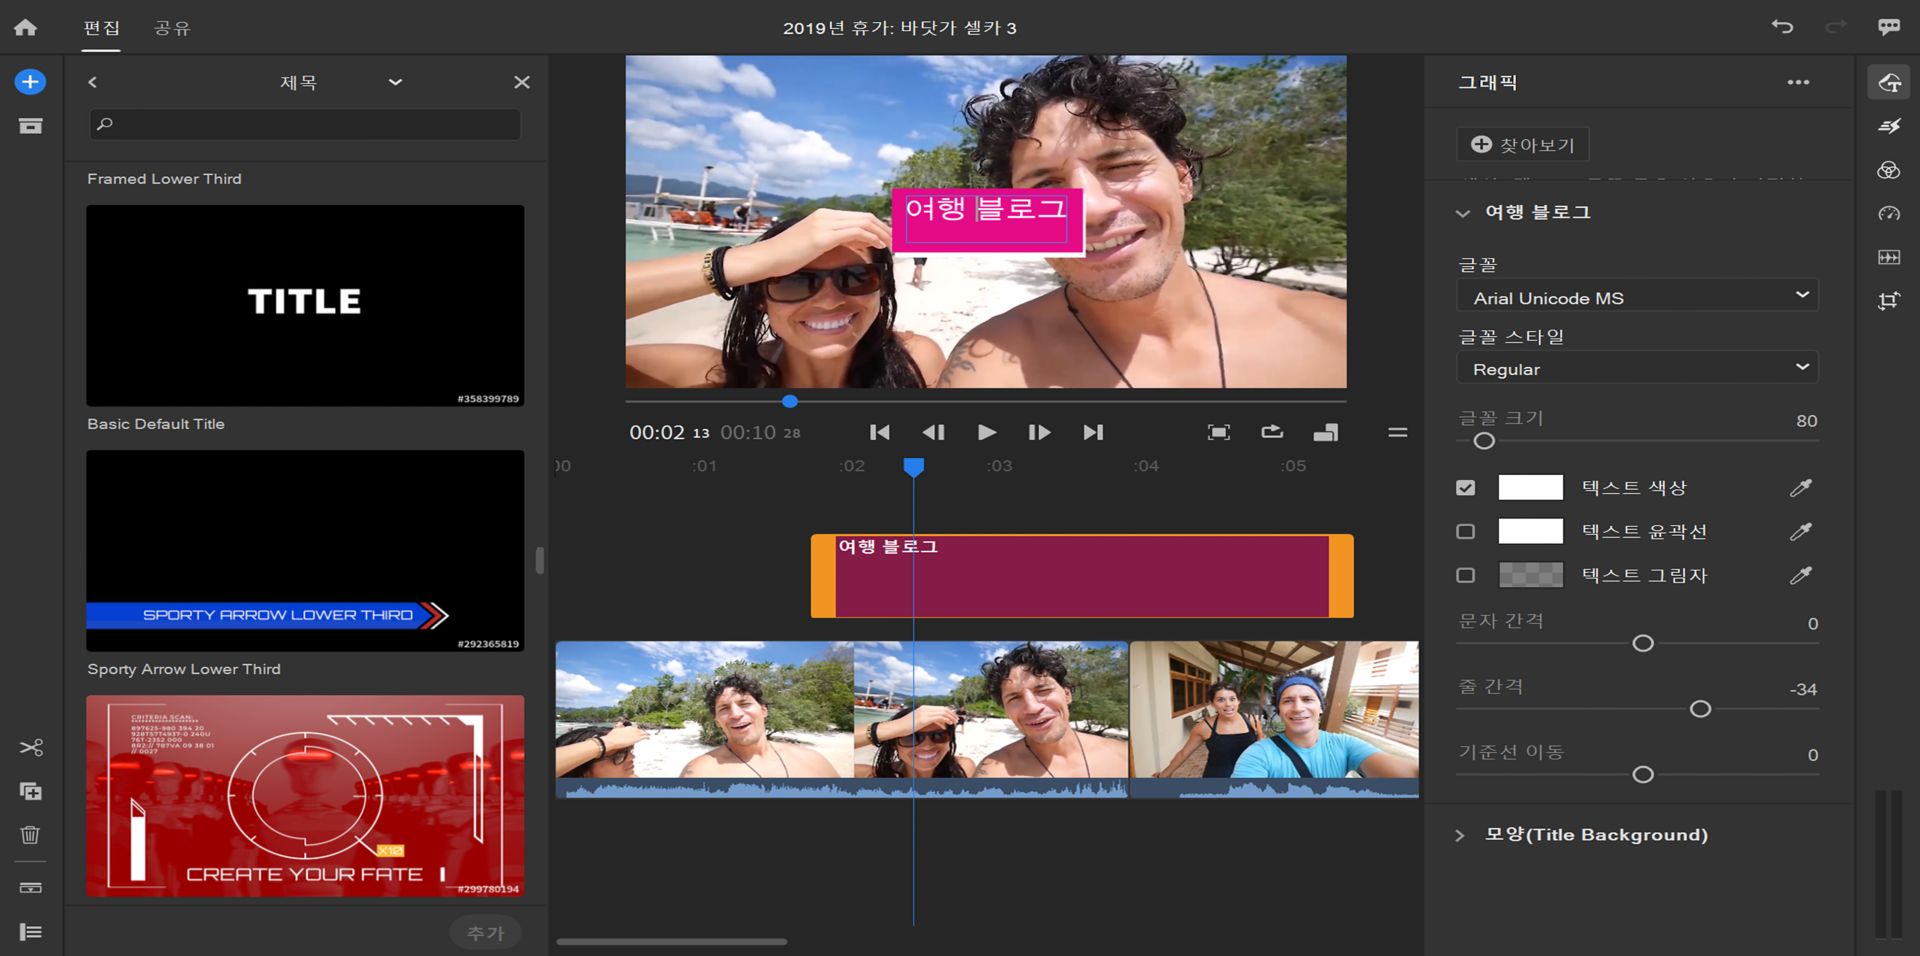Open the Crop and Transform panel icon

[1889, 300]
